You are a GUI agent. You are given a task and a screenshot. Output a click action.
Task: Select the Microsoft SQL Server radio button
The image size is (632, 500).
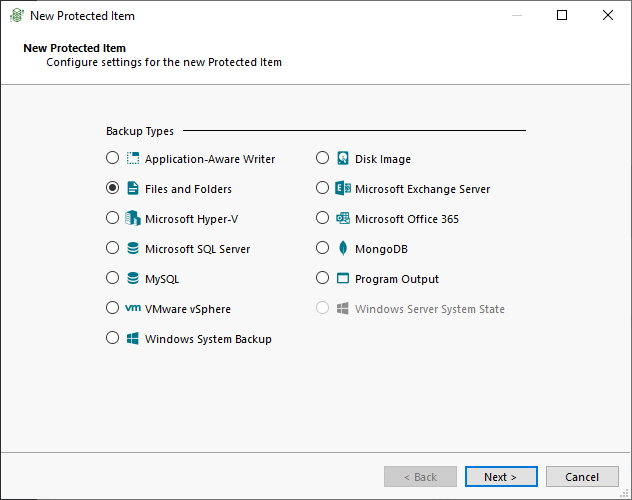(112, 248)
